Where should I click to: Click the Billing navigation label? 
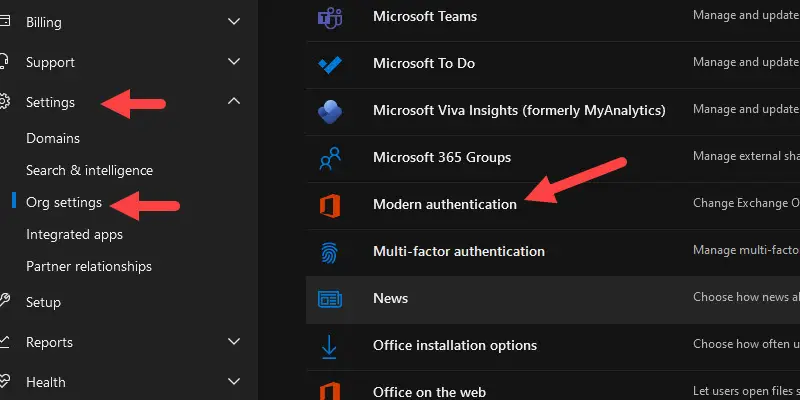click(44, 22)
